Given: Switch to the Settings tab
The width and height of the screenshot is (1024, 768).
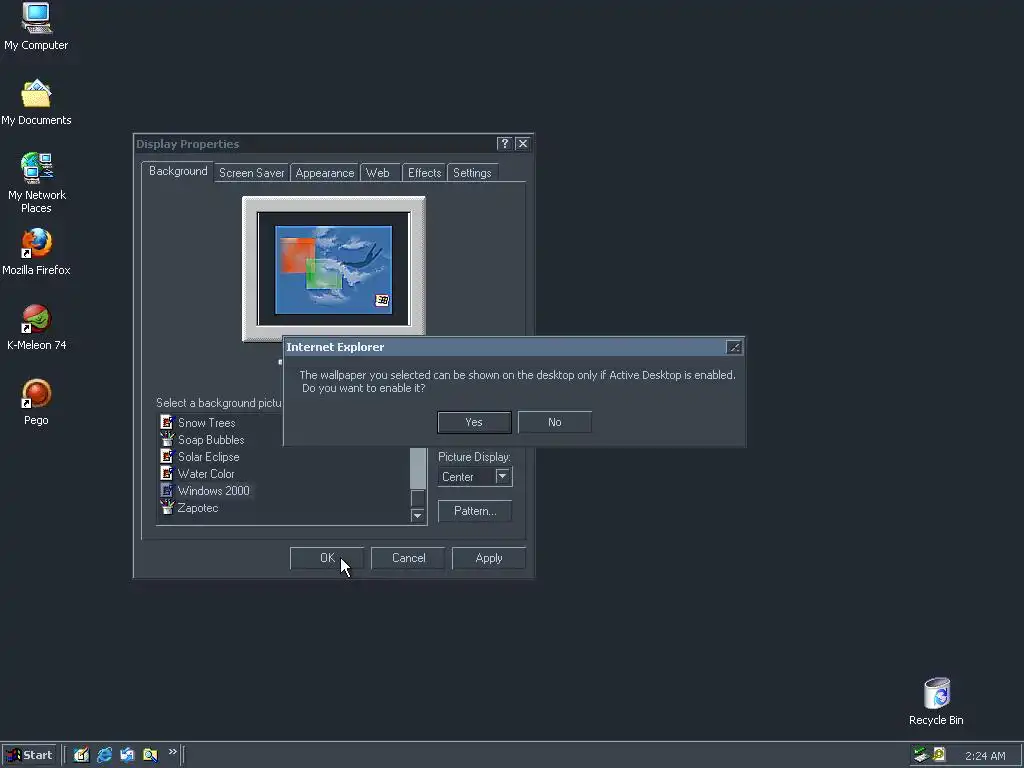Looking at the screenshot, I should click(x=472, y=173).
